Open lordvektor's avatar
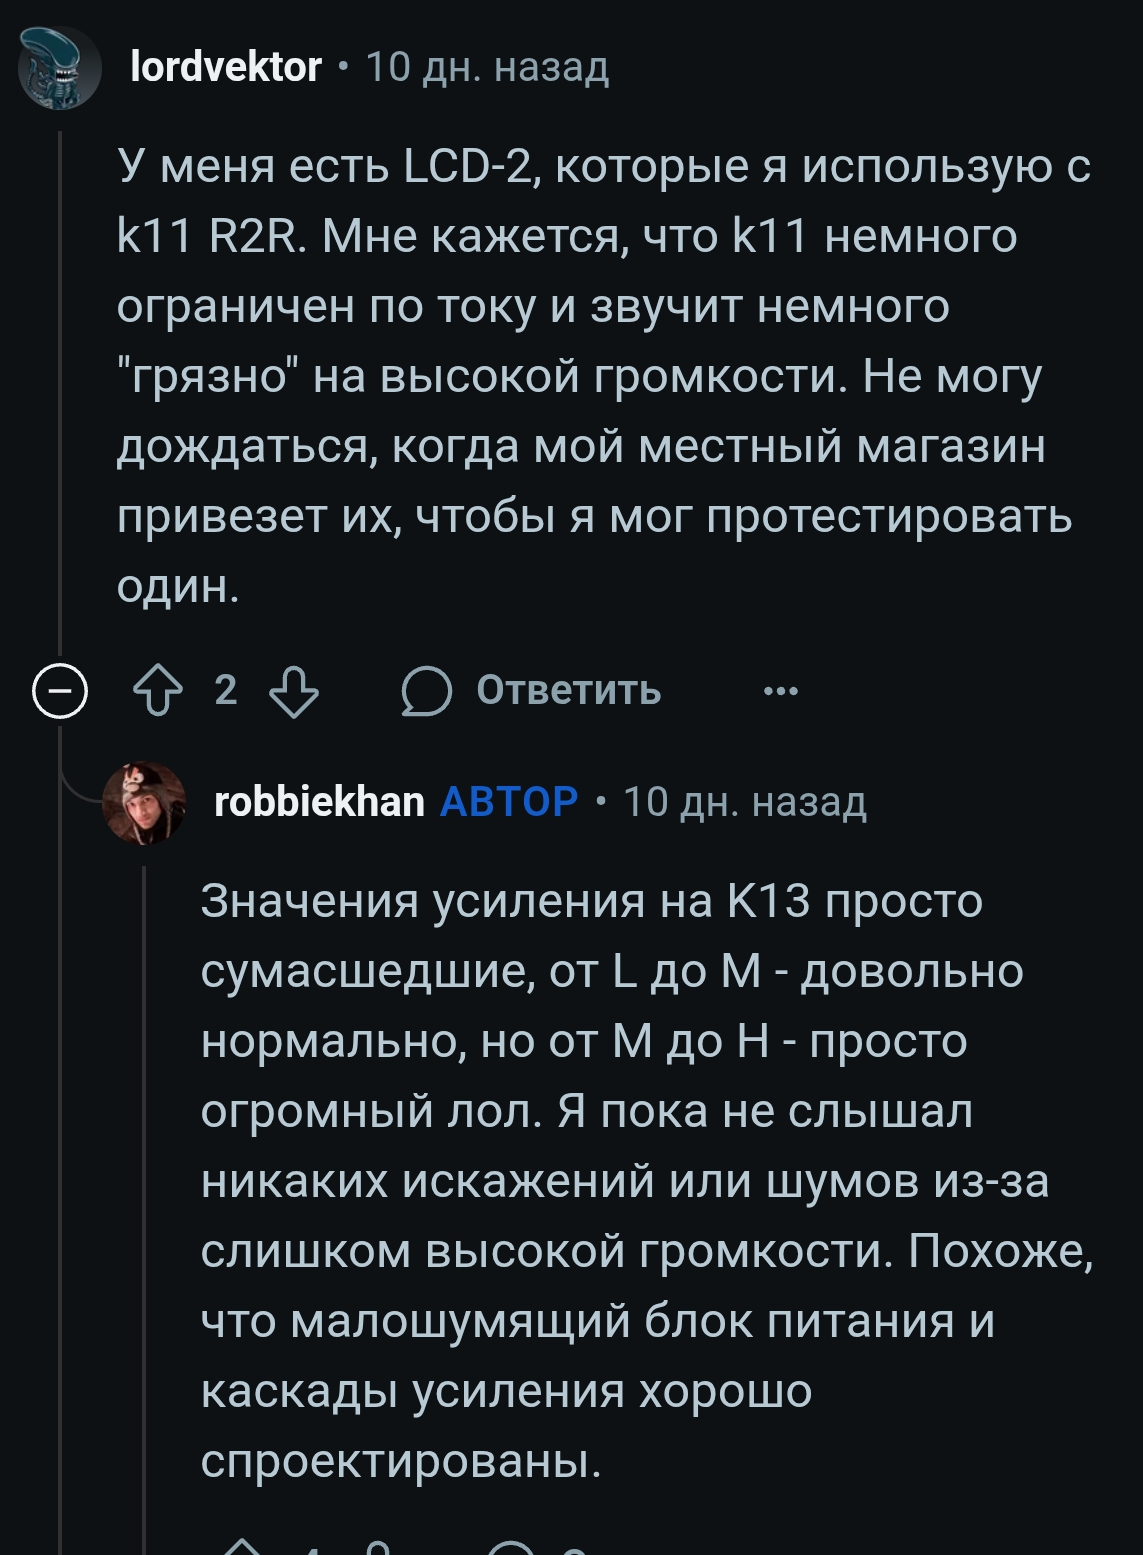 coord(60,68)
